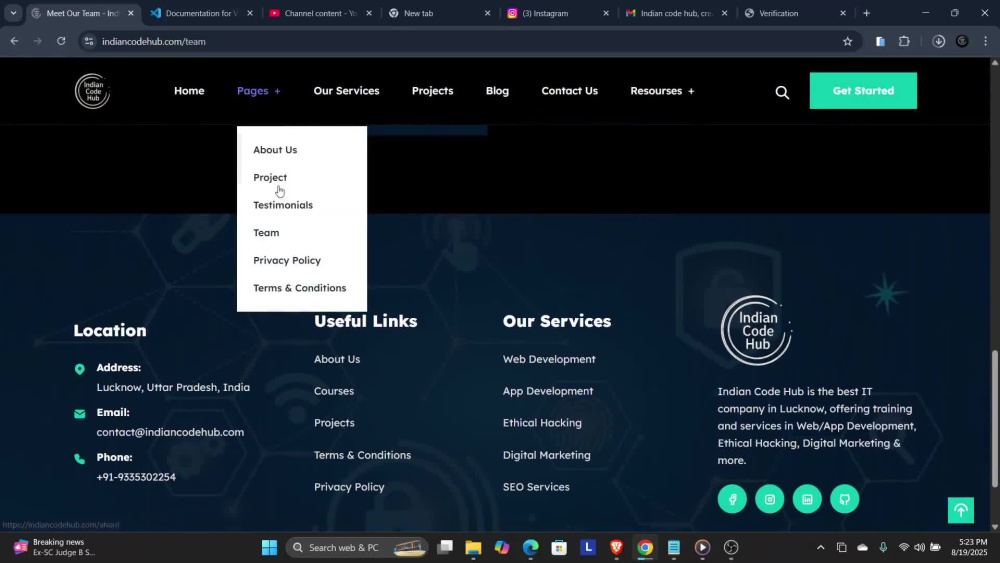The height and width of the screenshot is (563, 1000).
Task: Open Terms & Conditions from Pages dropdown
Action: click(x=300, y=288)
